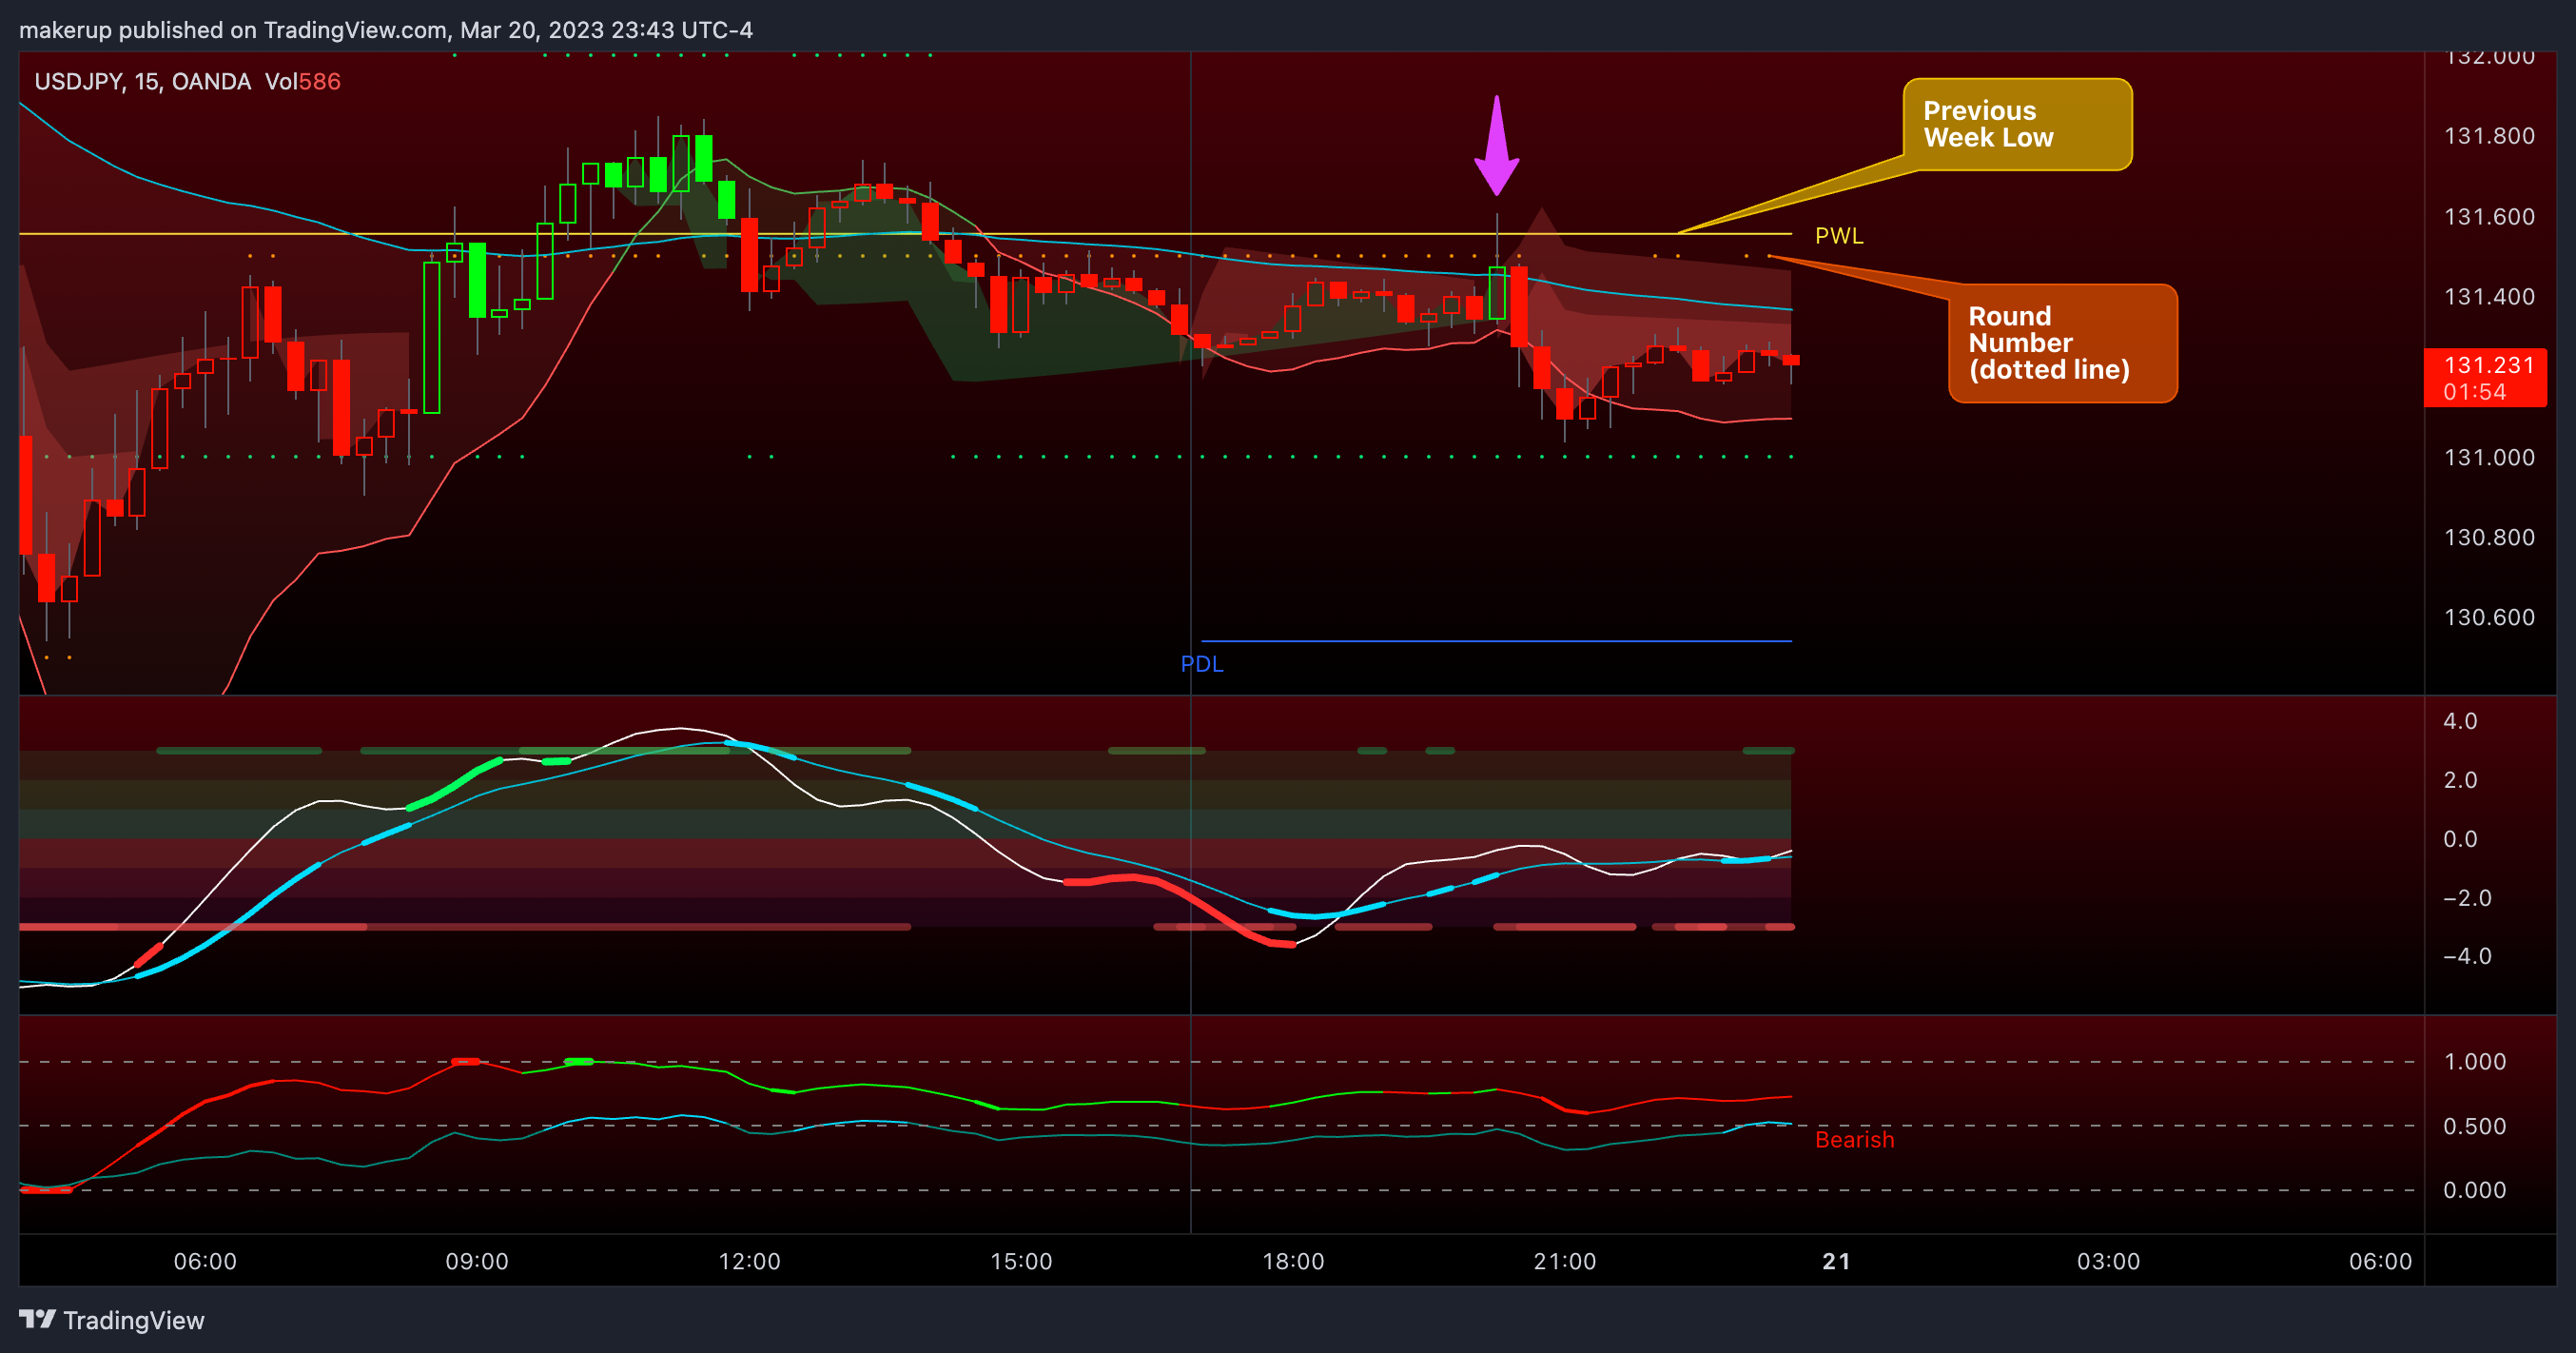Click the 'Round Number (dotted line)' orange callout
The image size is (2576, 1353).
(2062, 343)
